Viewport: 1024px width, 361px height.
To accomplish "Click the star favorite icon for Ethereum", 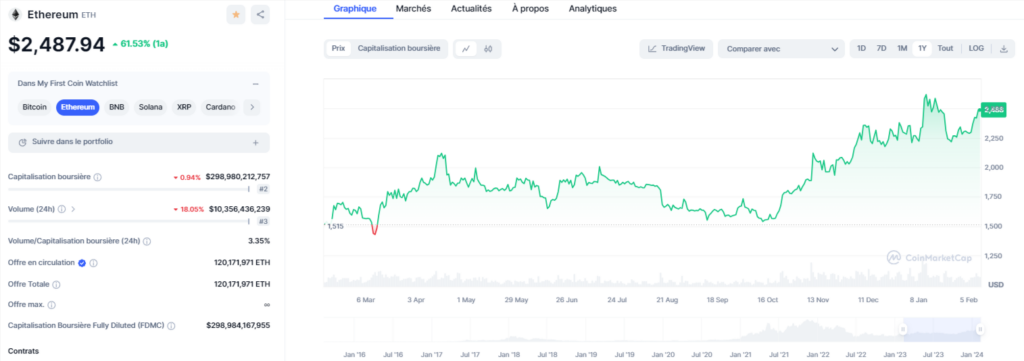I will [x=236, y=14].
